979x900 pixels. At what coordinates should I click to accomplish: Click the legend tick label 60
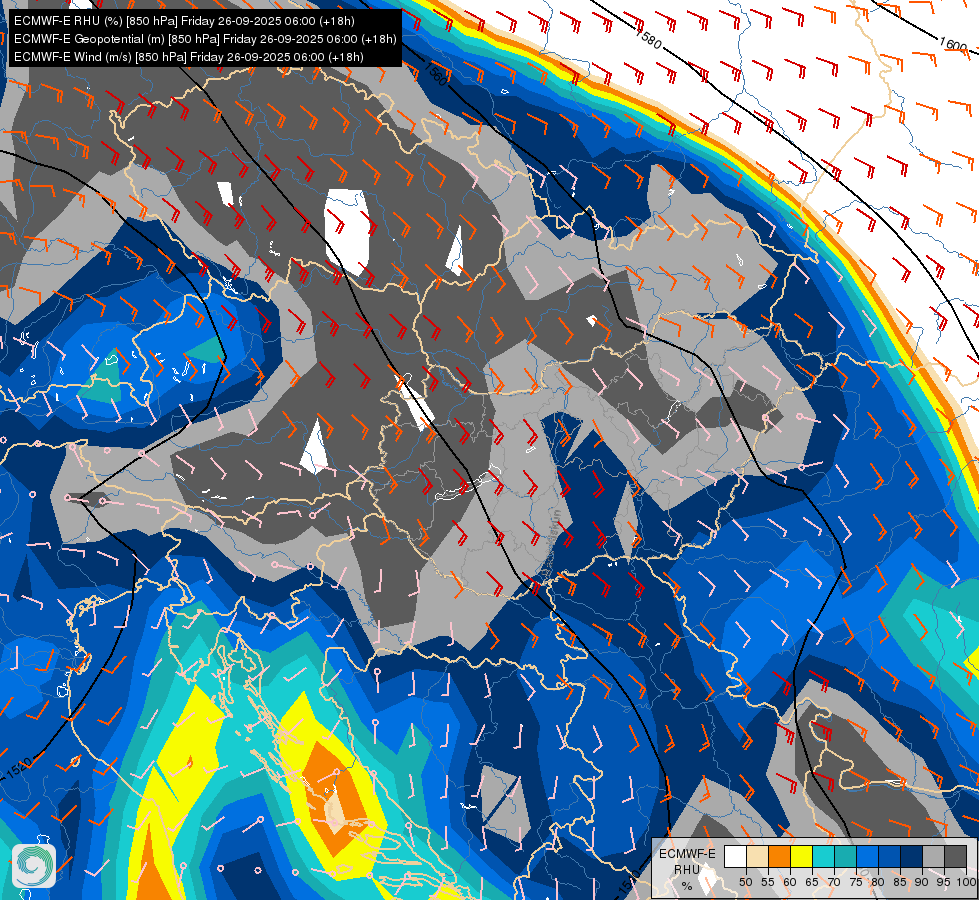coord(790,882)
